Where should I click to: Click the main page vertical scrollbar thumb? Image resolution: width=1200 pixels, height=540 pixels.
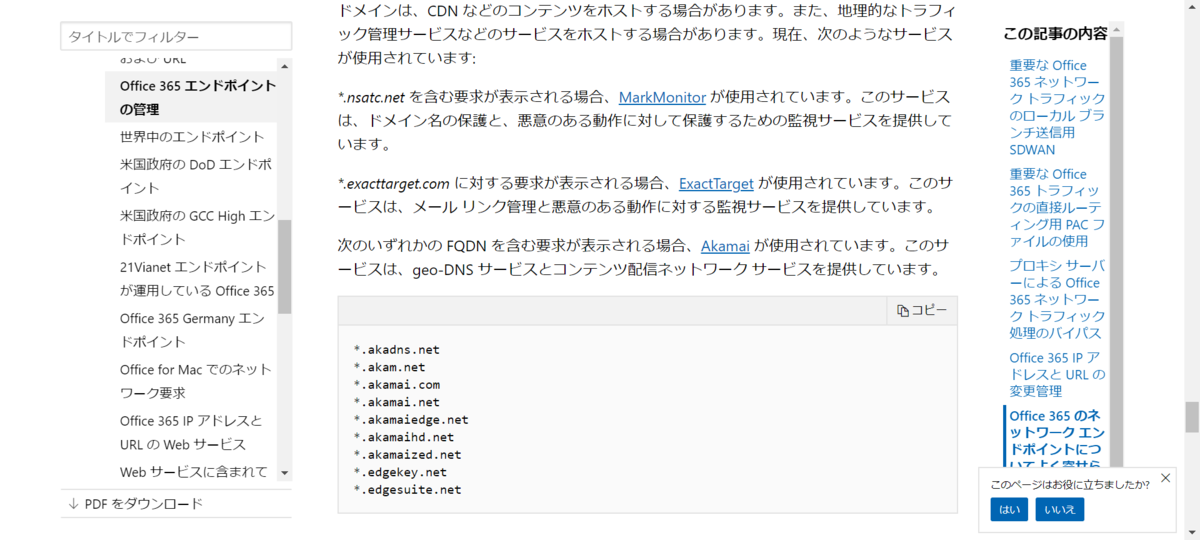1191,417
